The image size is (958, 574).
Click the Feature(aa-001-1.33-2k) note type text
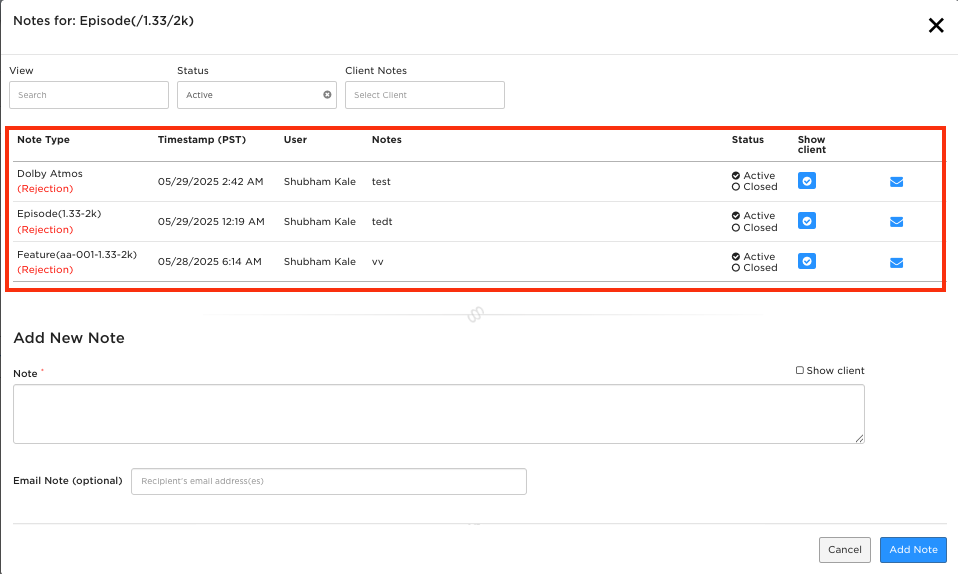77,254
